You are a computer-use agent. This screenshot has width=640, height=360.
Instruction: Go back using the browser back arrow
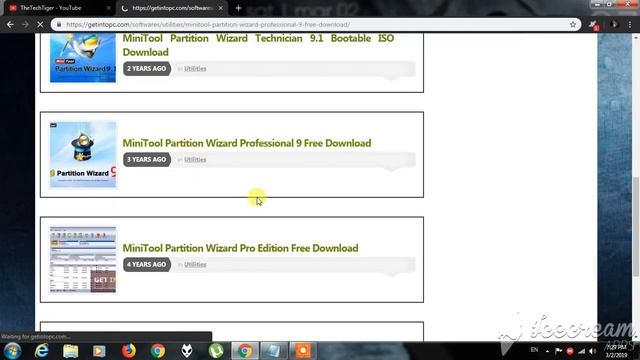[x=10, y=24]
